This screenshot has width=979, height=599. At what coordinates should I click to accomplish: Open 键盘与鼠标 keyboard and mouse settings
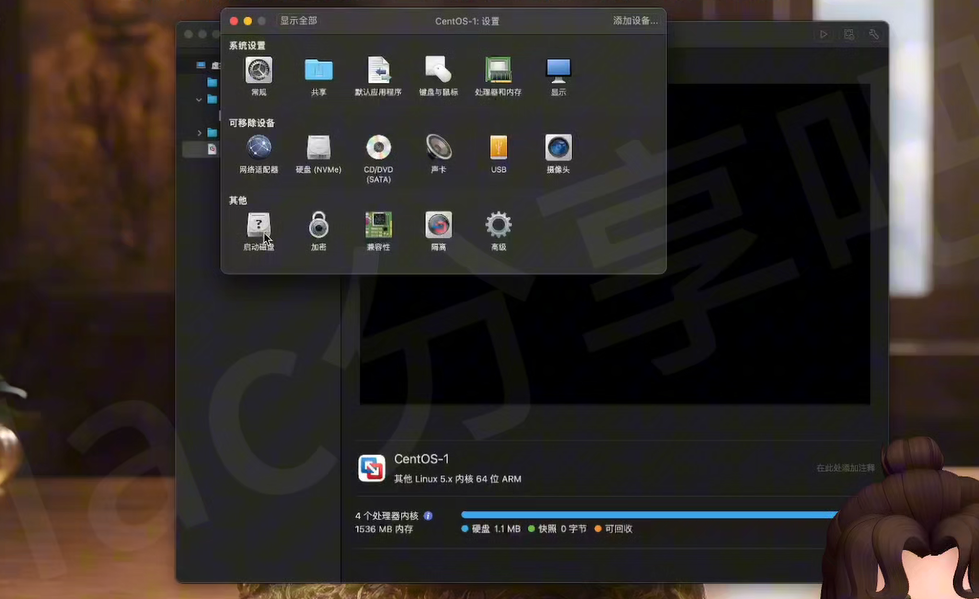[438, 70]
